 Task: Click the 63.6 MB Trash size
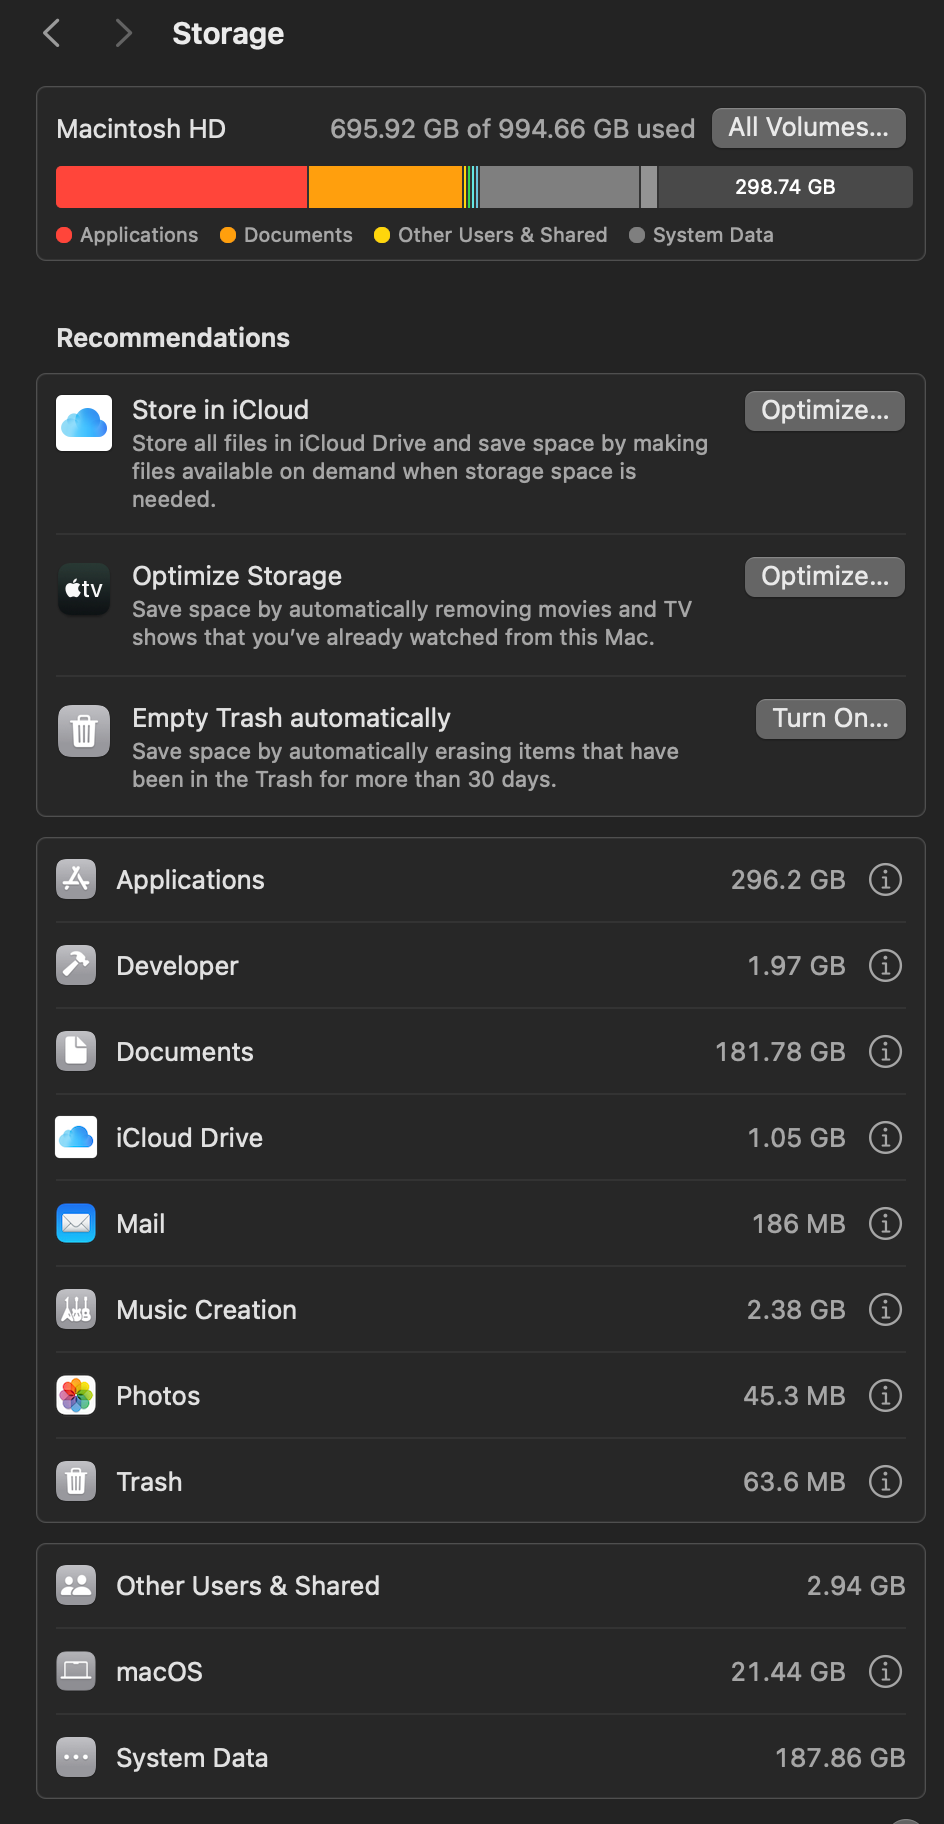click(x=794, y=1482)
